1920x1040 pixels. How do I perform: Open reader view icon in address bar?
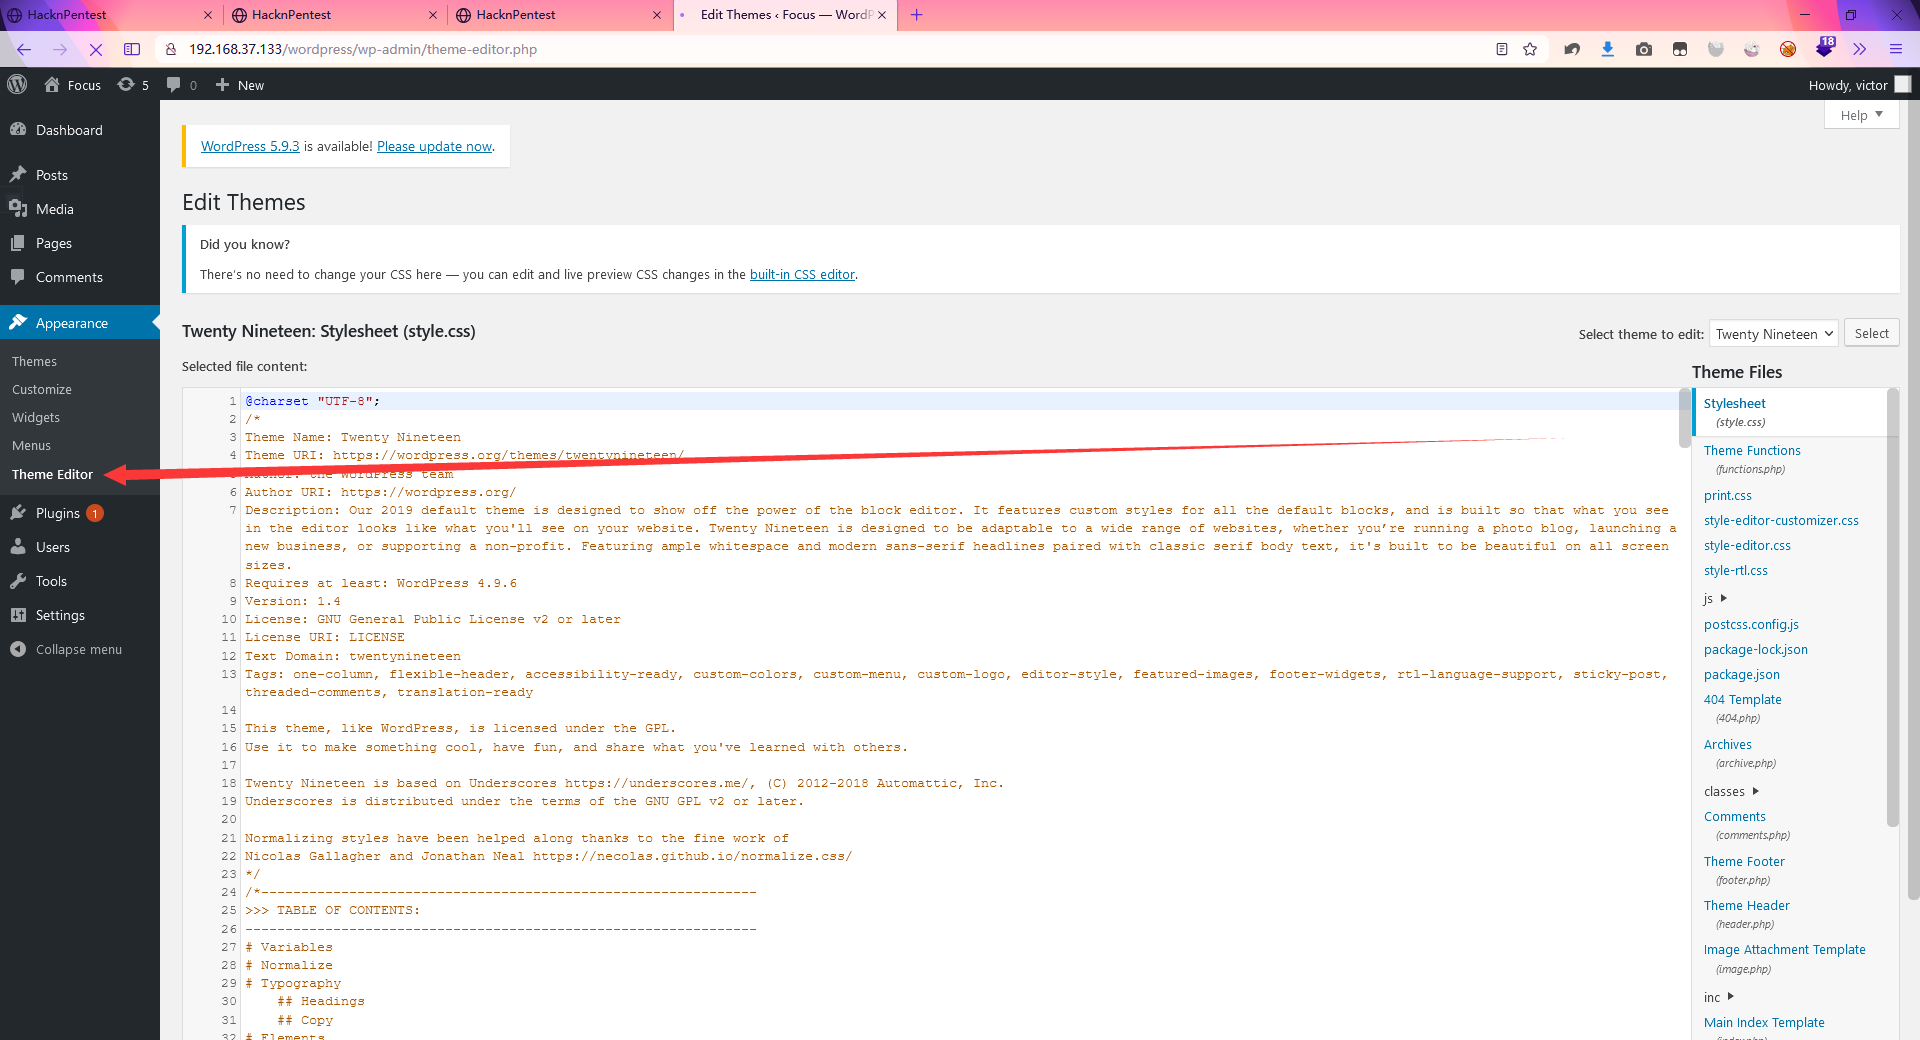(x=1501, y=49)
